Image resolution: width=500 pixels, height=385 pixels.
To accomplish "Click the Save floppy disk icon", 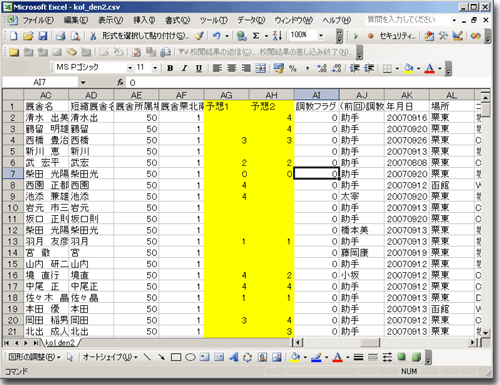I will (x=43, y=36).
